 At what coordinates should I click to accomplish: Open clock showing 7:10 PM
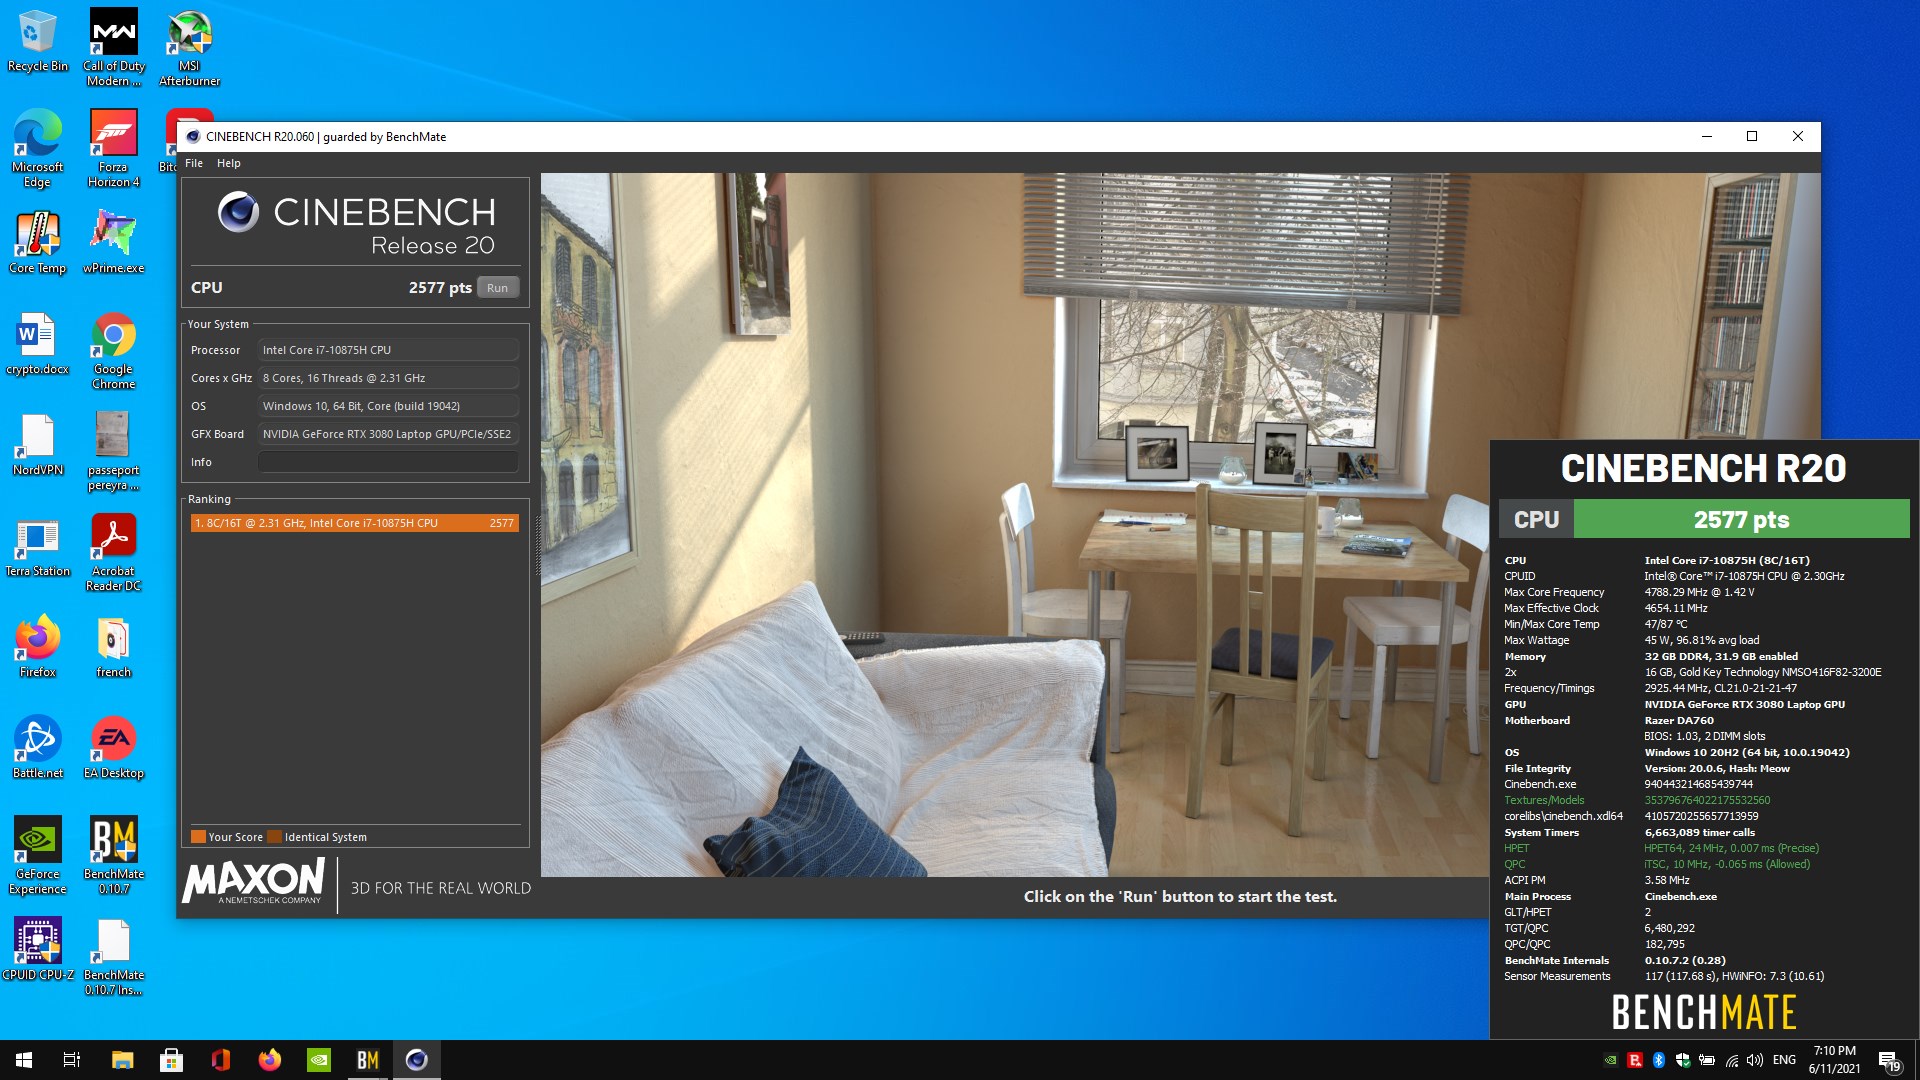point(1834,1060)
